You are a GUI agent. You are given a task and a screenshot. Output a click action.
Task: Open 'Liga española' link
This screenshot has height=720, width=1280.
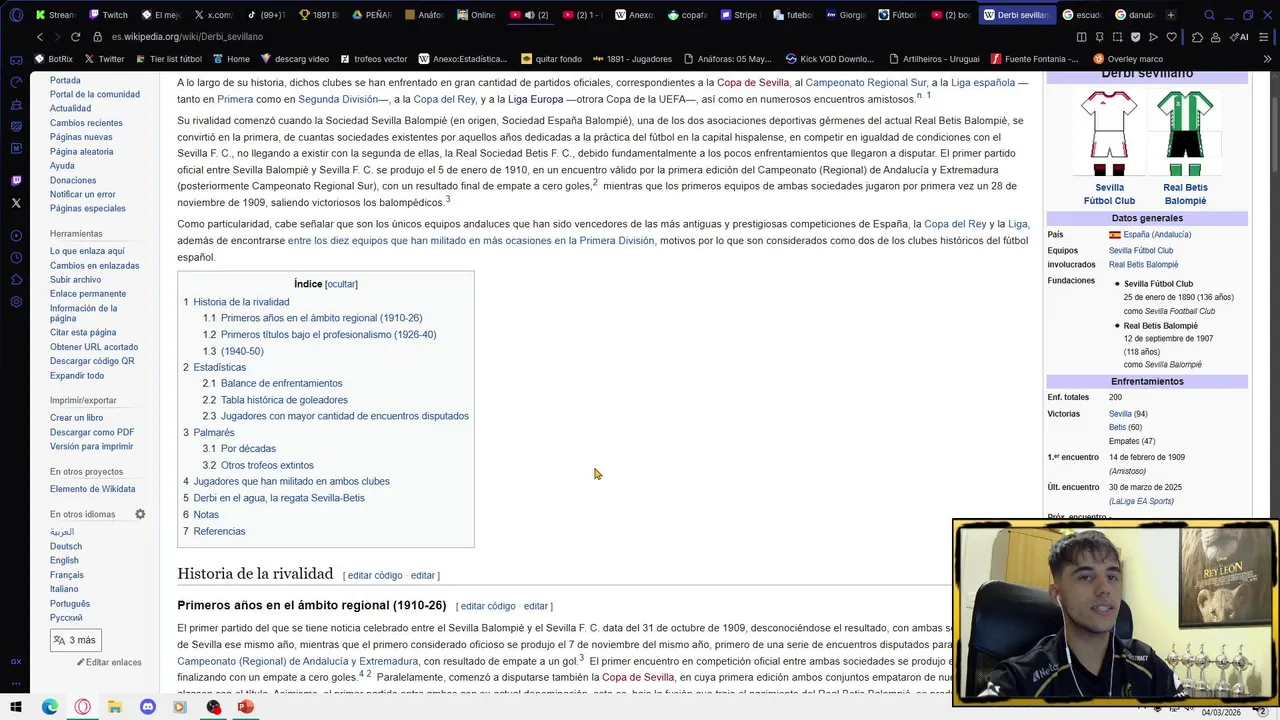coord(982,82)
